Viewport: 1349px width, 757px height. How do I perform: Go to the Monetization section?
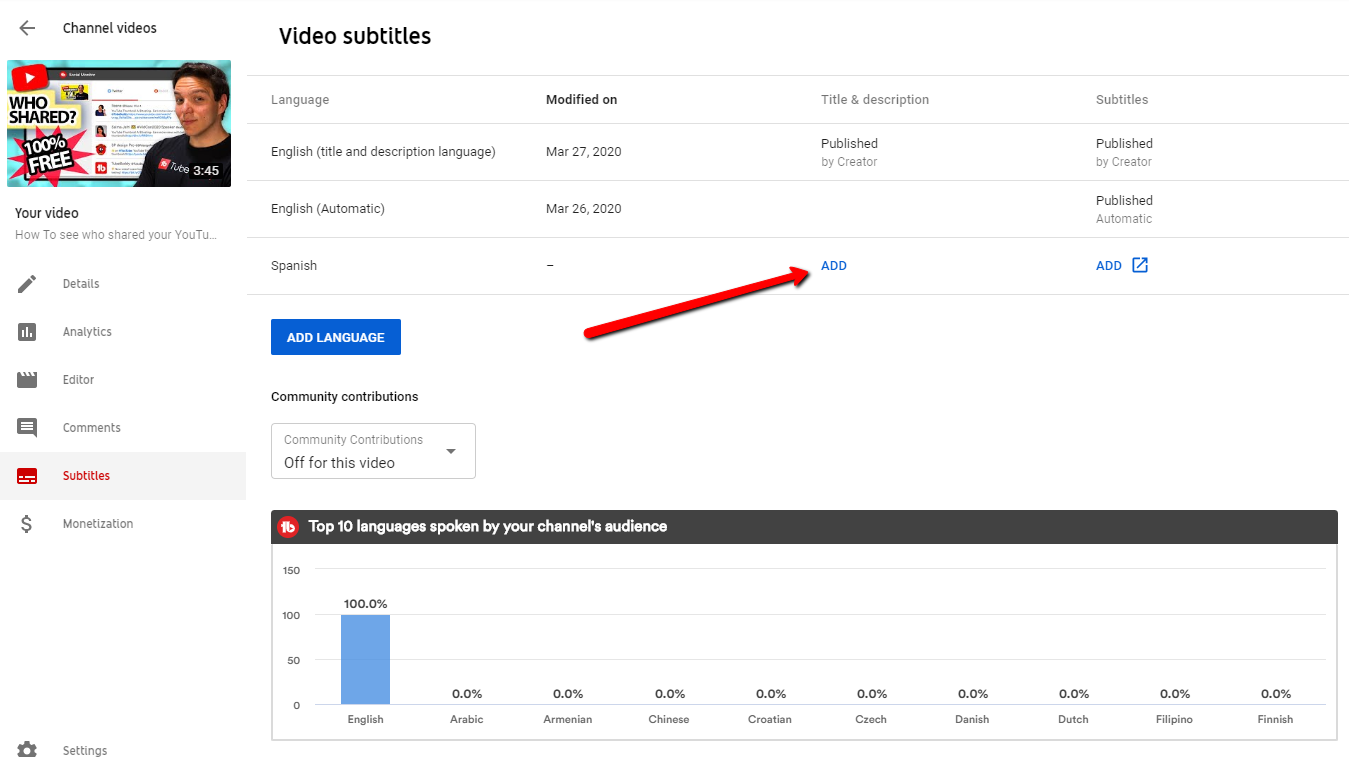pyautogui.click(x=97, y=524)
